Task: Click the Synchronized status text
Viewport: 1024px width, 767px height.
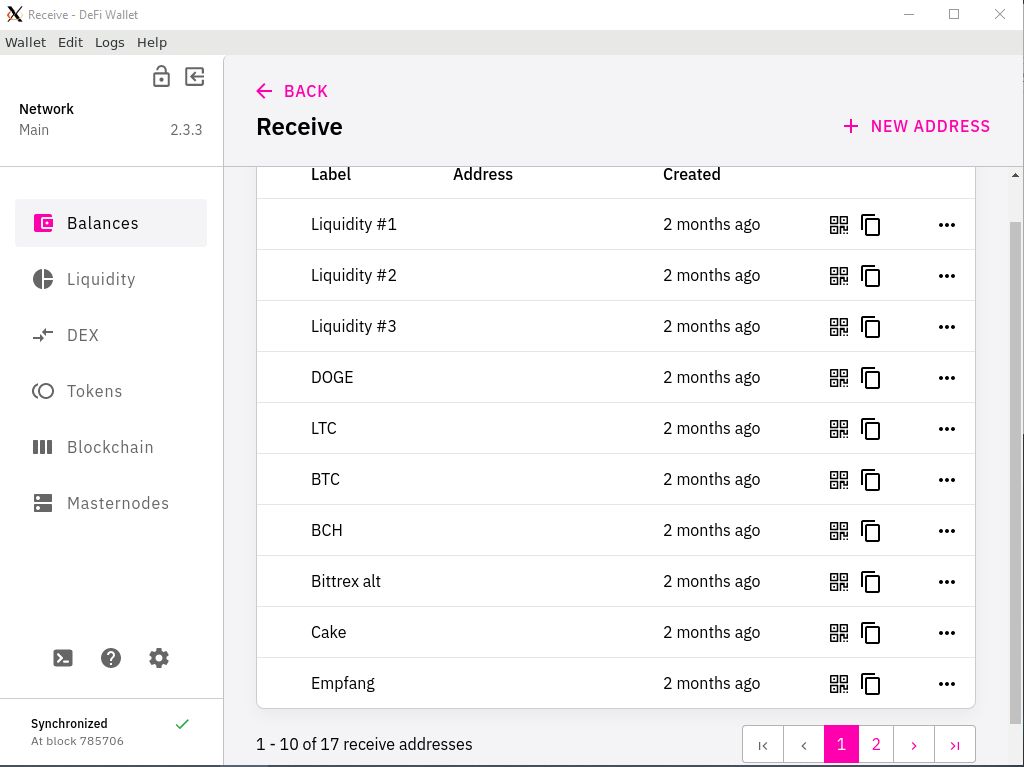Action: click(69, 723)
